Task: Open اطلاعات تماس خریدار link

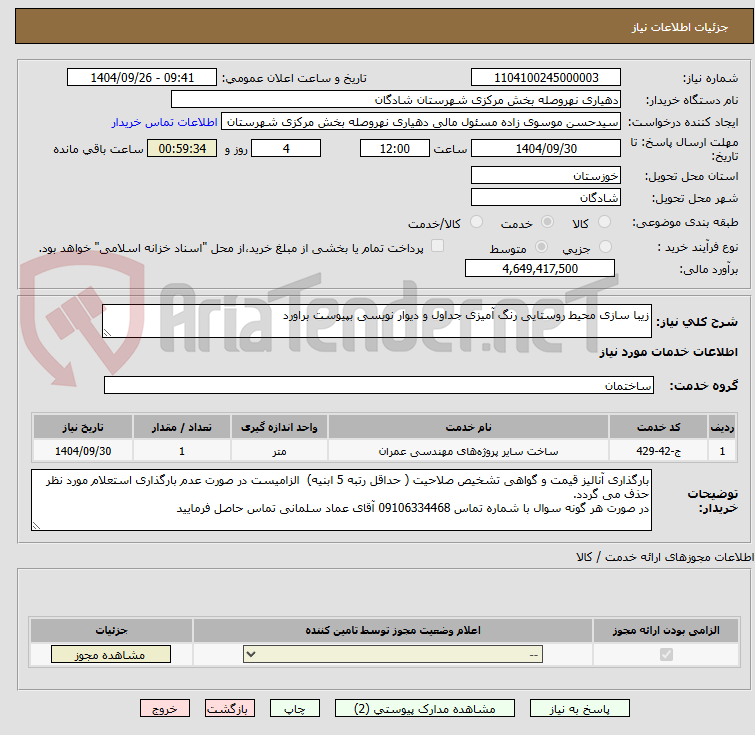Action: click(165, 122)
